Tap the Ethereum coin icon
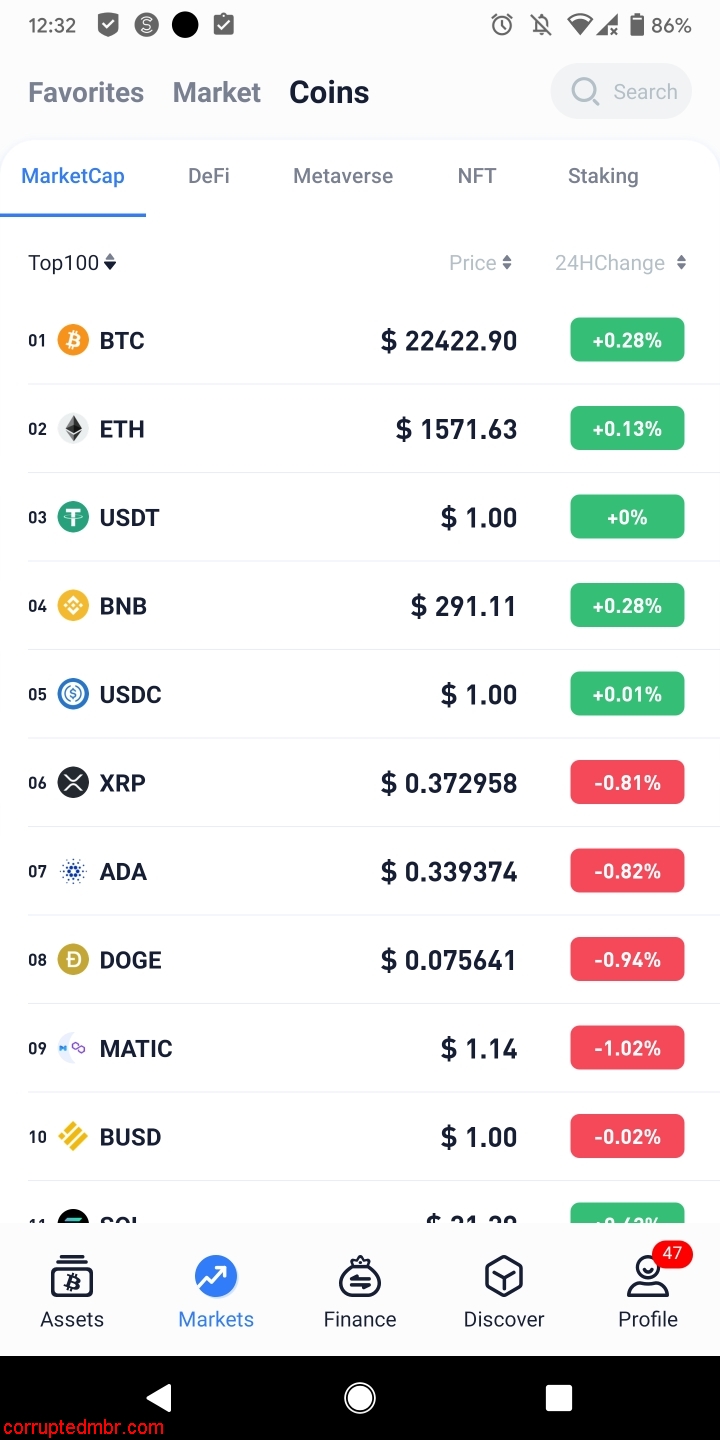This screenshot has width=720, height=1440. click(x=73, y=429)
